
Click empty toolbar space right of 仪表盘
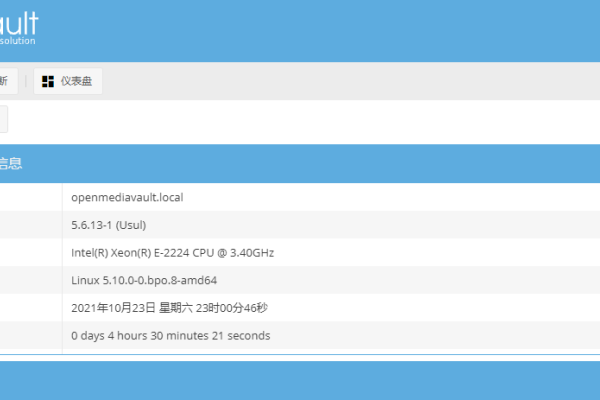350,81
